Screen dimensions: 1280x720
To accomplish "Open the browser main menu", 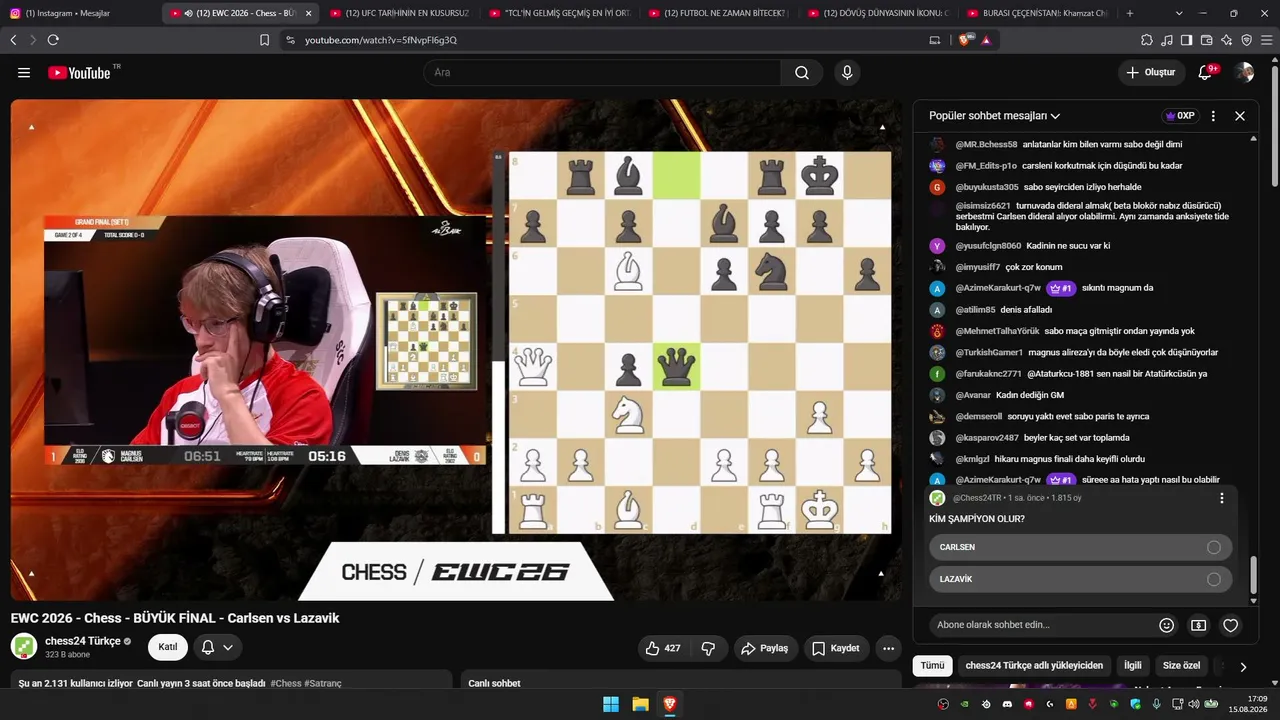I will coord(1266,40).
